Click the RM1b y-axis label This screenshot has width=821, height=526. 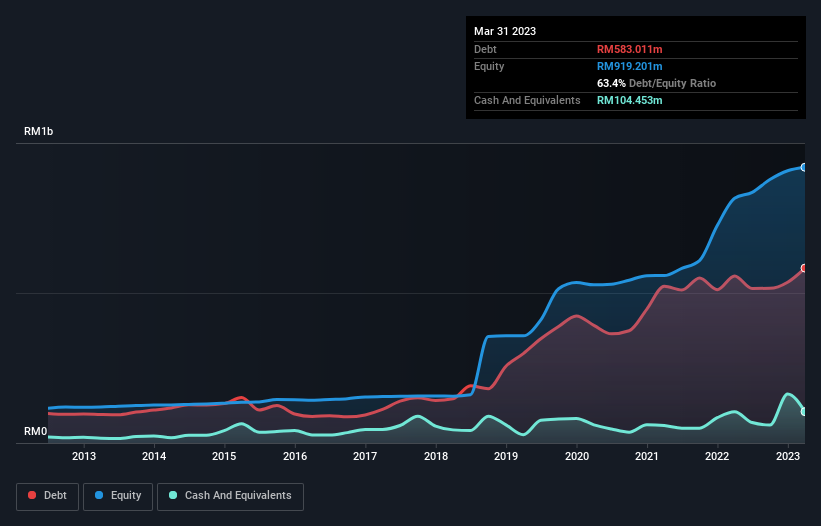tap(38, 131)
